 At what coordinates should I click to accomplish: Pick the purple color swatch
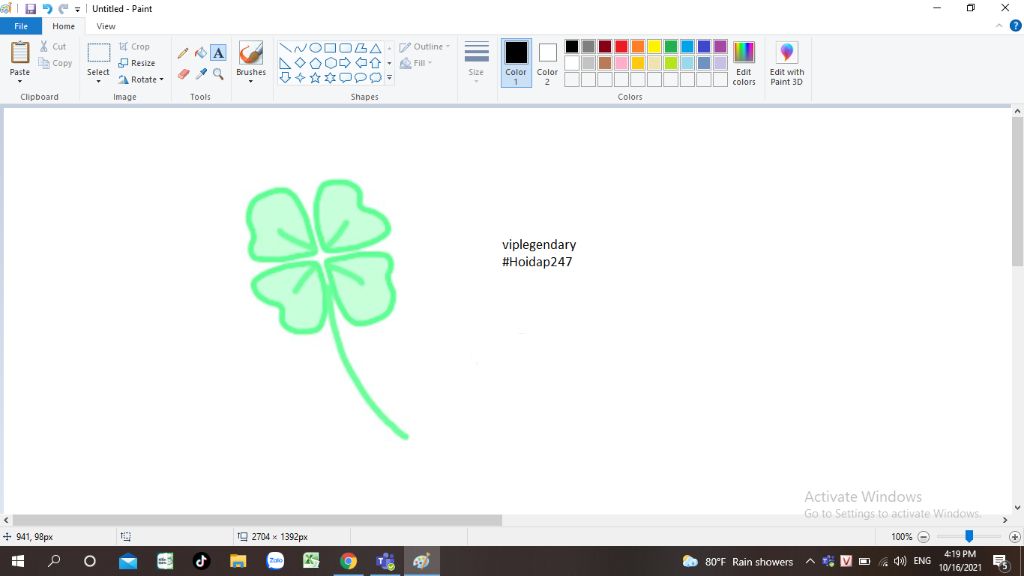coord(720,46)
